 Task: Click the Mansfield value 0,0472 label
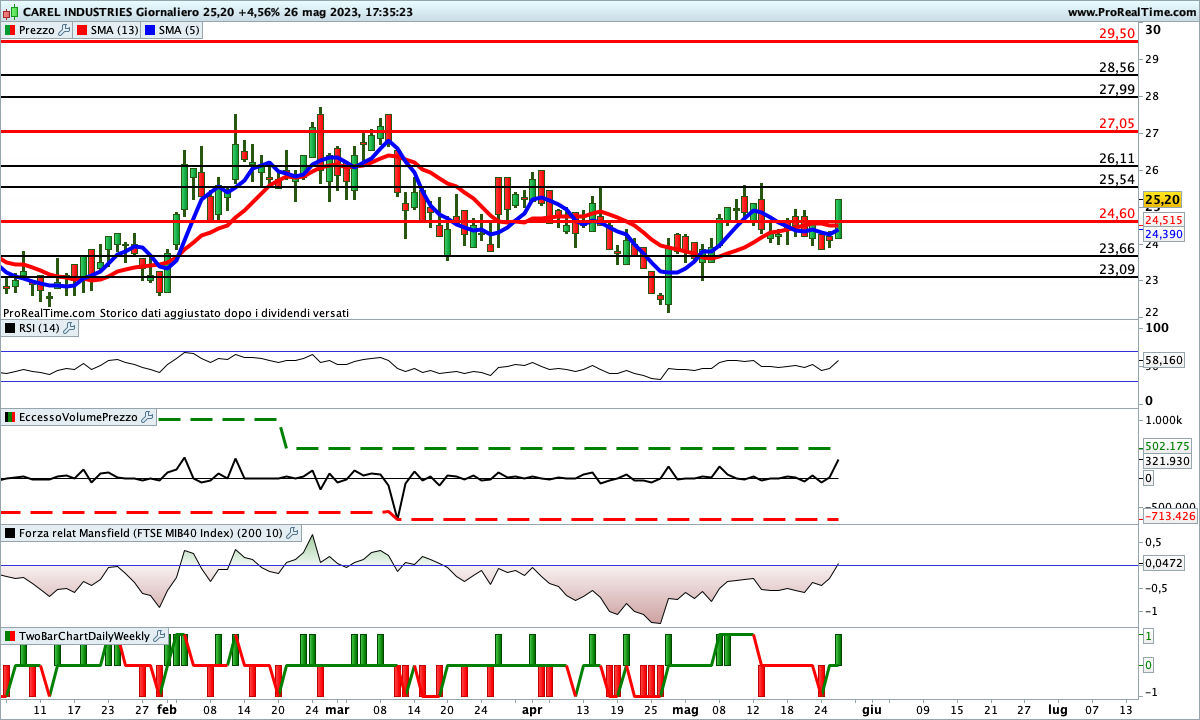[1164, 563]
